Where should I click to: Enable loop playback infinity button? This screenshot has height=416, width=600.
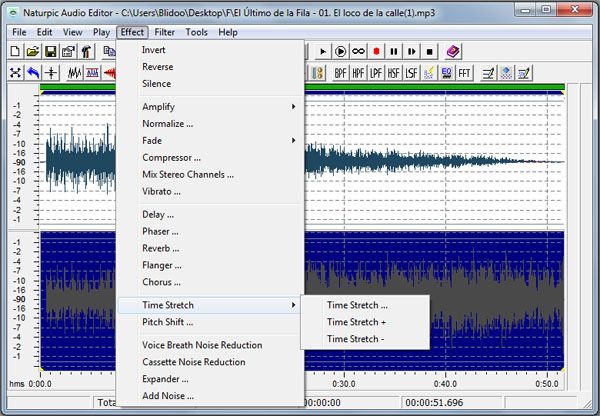coord(358,51)
